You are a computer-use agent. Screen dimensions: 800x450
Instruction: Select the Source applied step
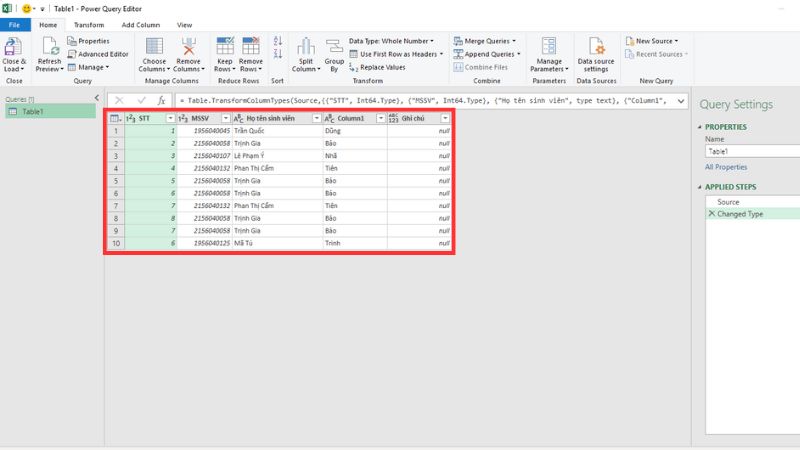[728, 202]
